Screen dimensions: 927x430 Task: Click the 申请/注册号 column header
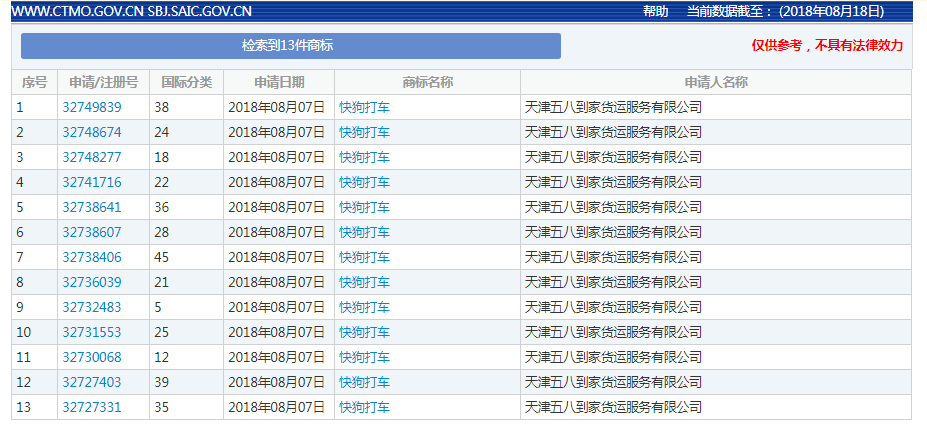point(103,82)
